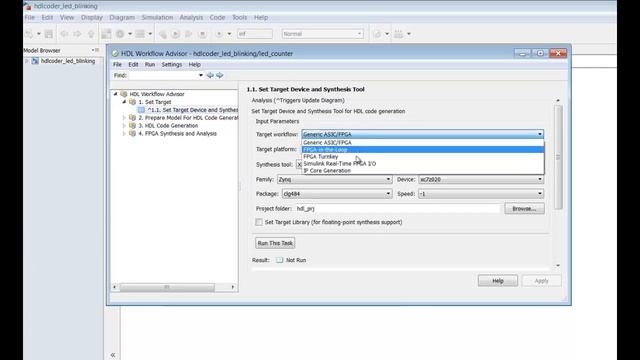Open the Simulink Analysis menu
Screen dimensions: 640x360
pyautogui.click(x=191, y=18)
